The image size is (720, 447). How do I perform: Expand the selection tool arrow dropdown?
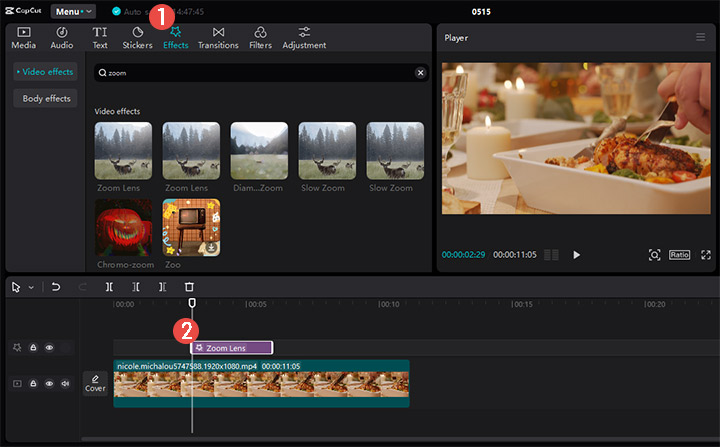coord(31,287)
